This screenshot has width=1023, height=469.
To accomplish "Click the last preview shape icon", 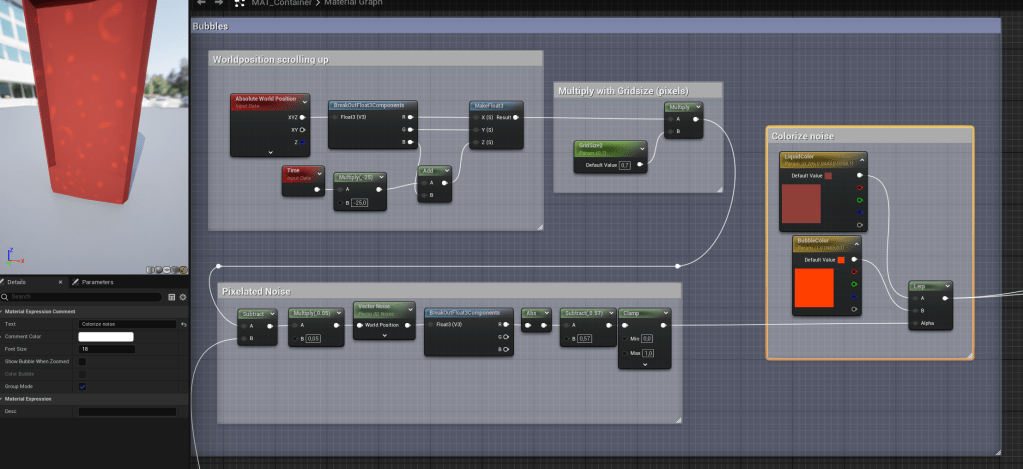I will (x=182, y=269).
